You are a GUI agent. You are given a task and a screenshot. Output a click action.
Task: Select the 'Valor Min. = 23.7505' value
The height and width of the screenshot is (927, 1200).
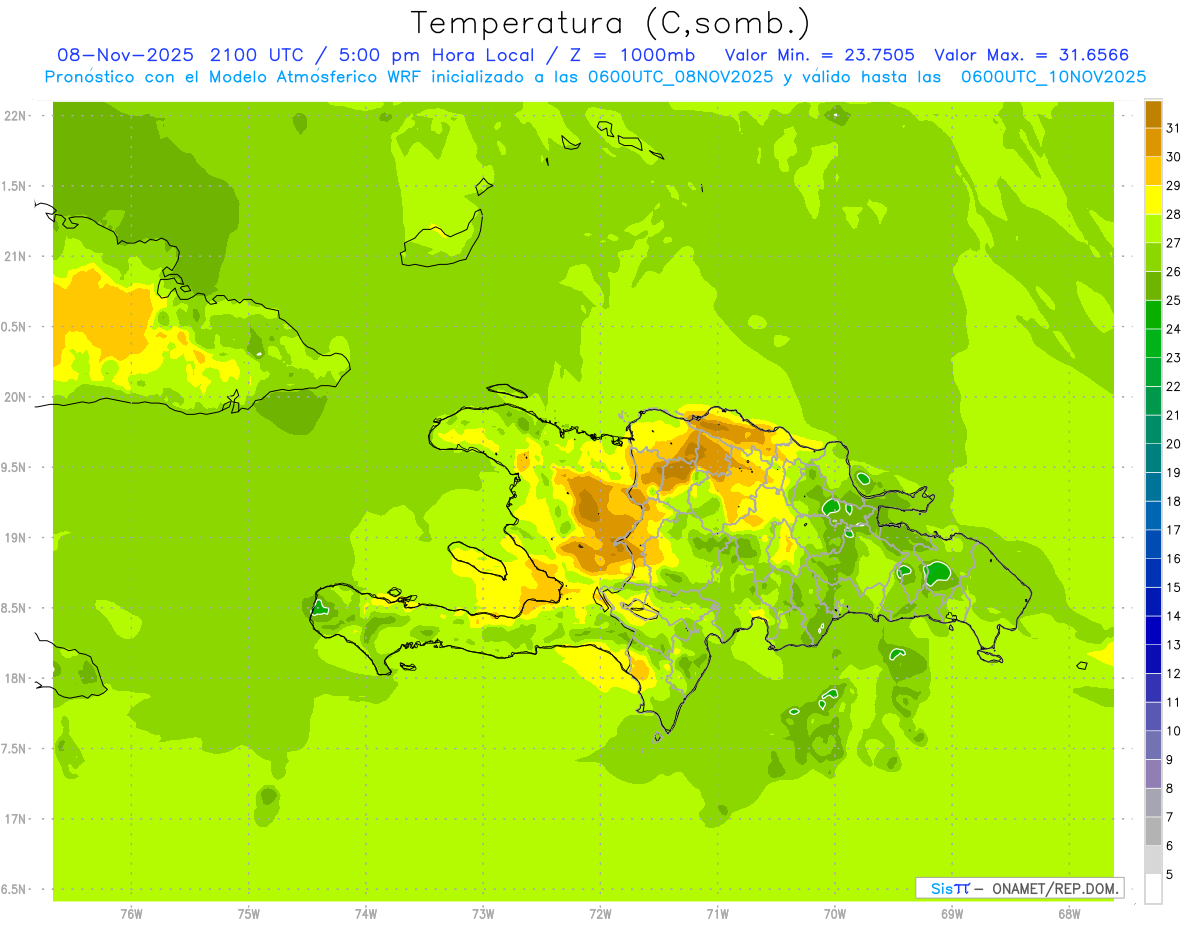819,55
